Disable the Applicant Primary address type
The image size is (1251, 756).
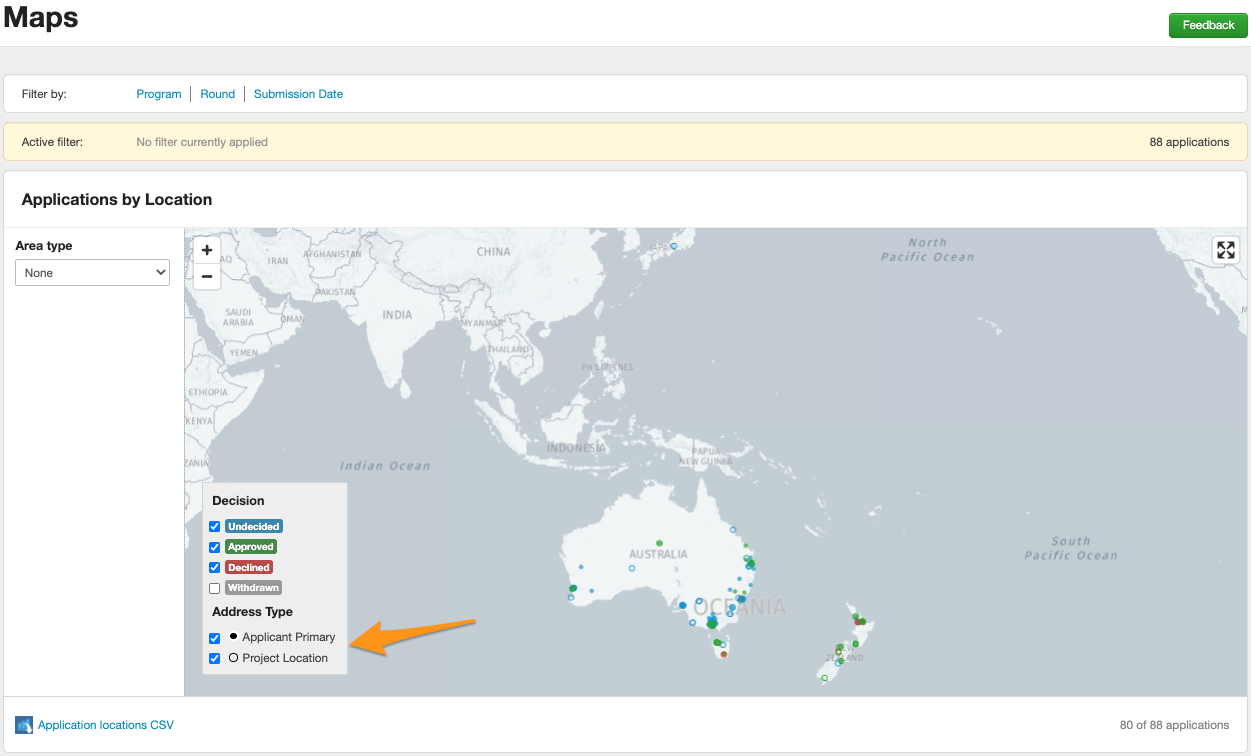[x=215, y=638]
